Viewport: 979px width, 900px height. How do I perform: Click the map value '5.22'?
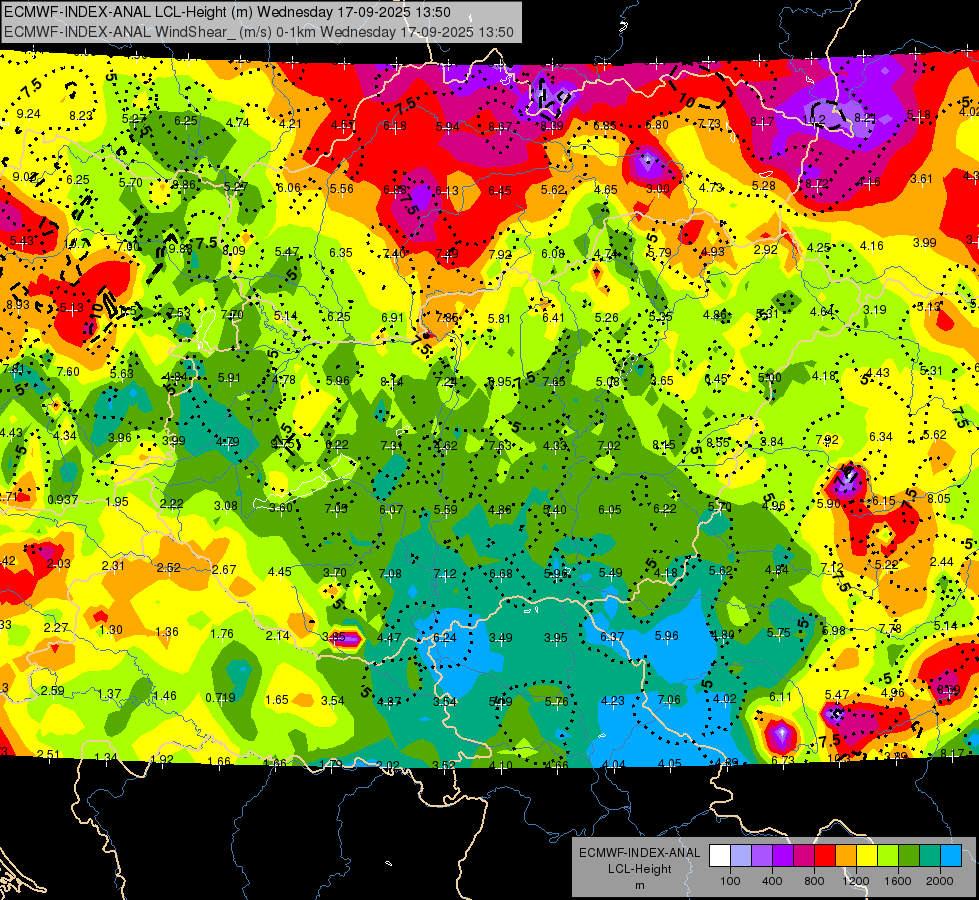point(887,565)
